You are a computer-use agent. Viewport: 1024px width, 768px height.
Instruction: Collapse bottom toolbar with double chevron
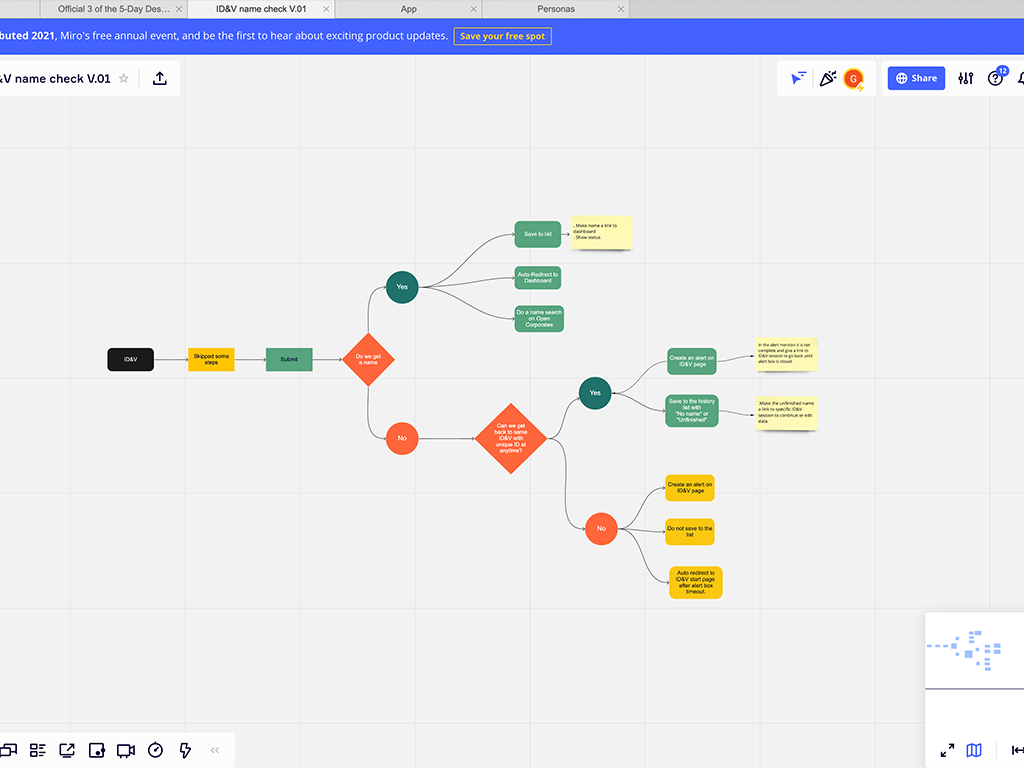tap(215, 750)
